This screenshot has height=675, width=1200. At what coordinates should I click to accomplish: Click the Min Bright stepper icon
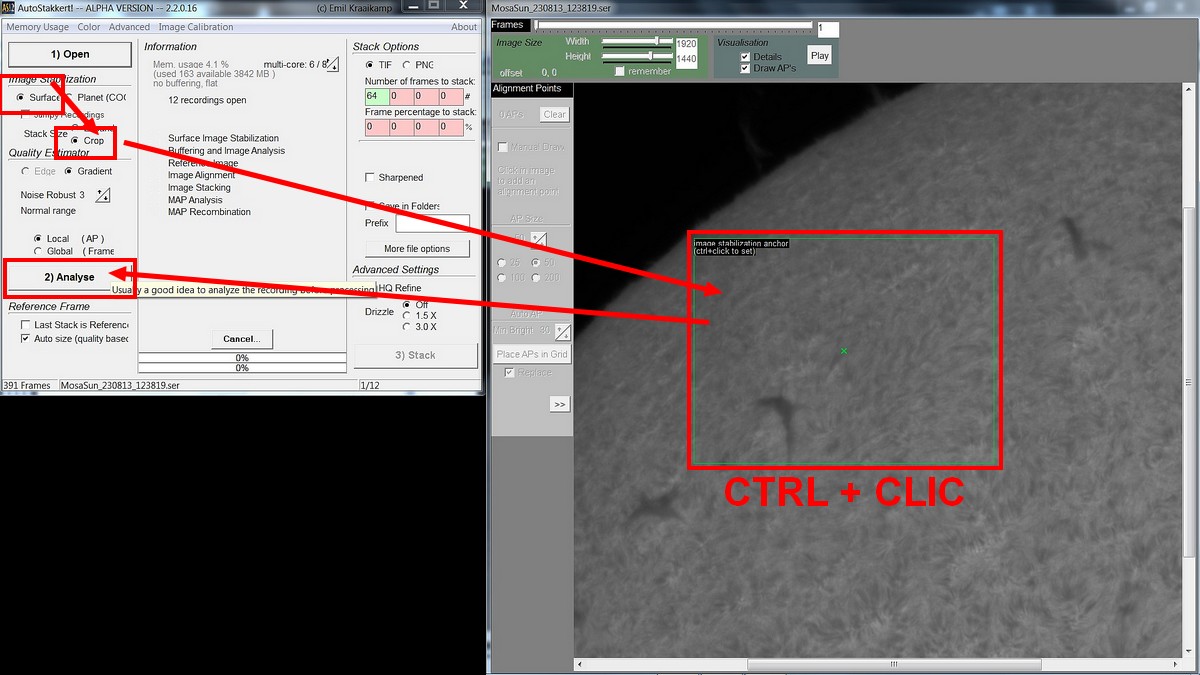coord(563,332)
